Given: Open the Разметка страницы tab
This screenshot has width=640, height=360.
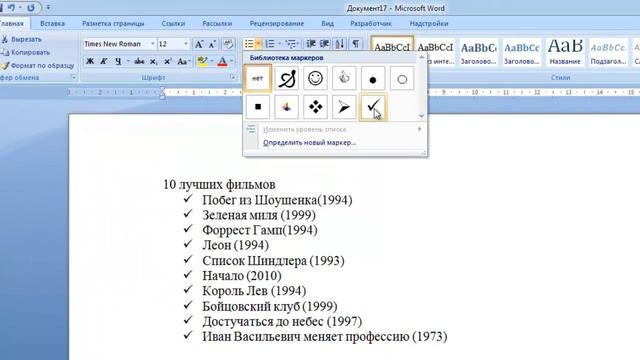Looking at the screenshot, I should (x=113, y=24).
